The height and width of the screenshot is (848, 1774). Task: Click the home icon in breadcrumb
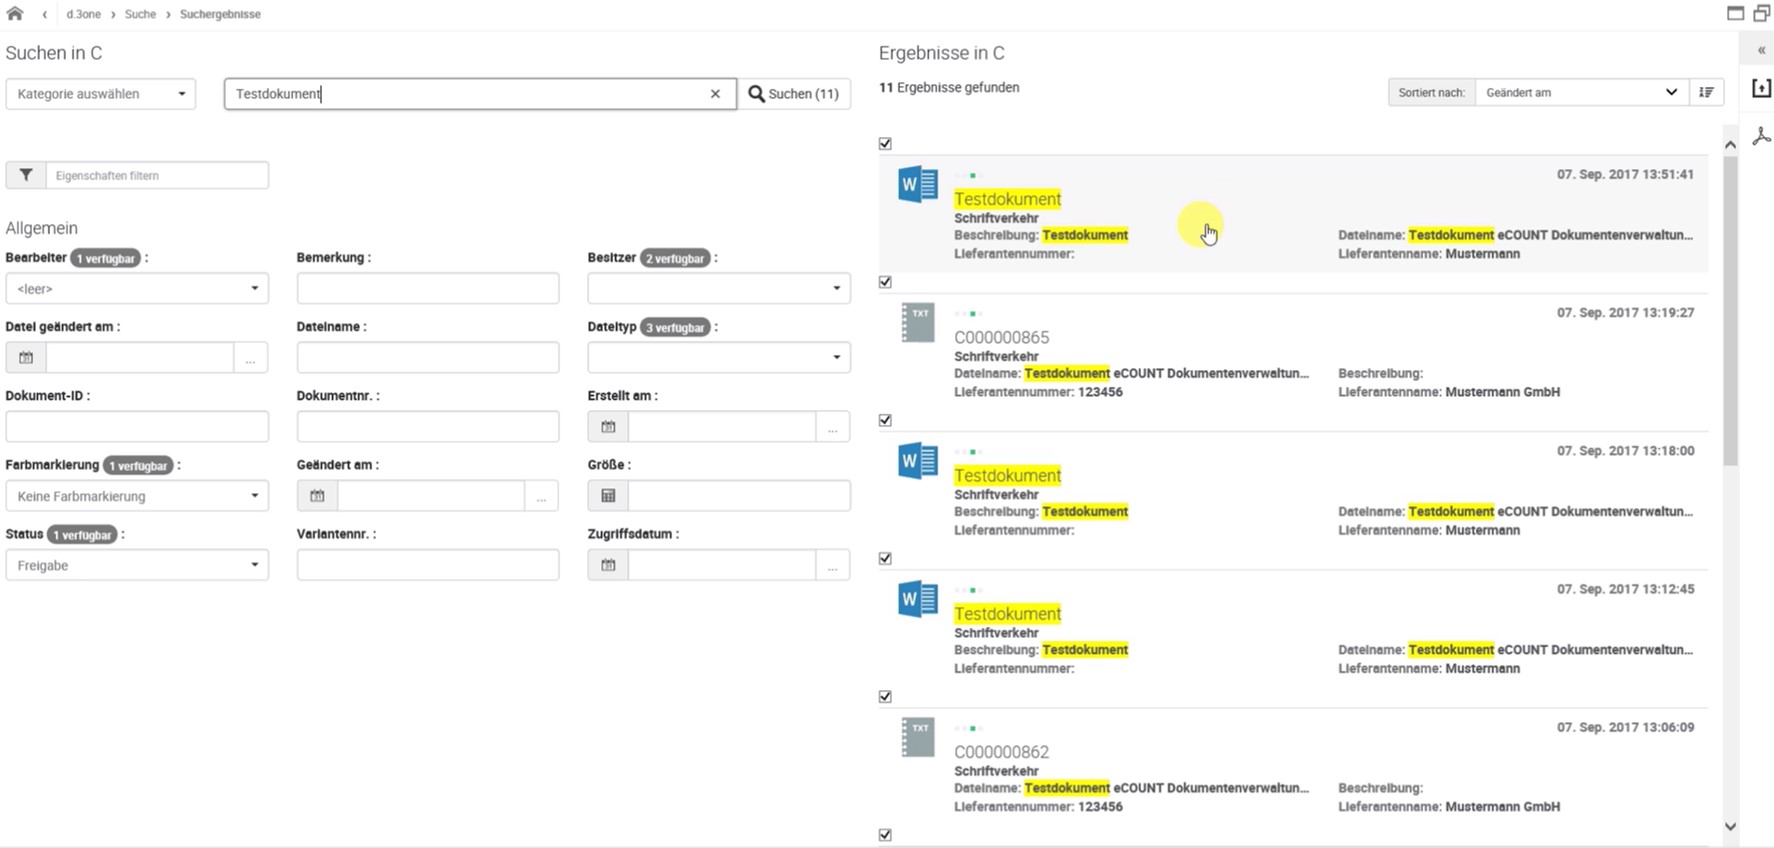(15, 14)
